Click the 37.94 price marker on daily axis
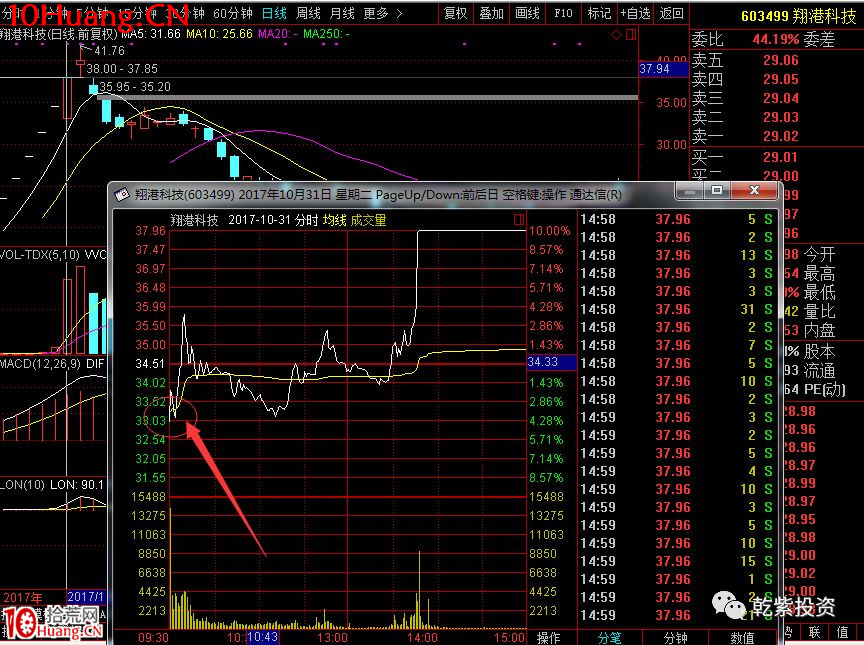Image resolution: width=864 pixels, height=645 pixels. pos(663,69)
